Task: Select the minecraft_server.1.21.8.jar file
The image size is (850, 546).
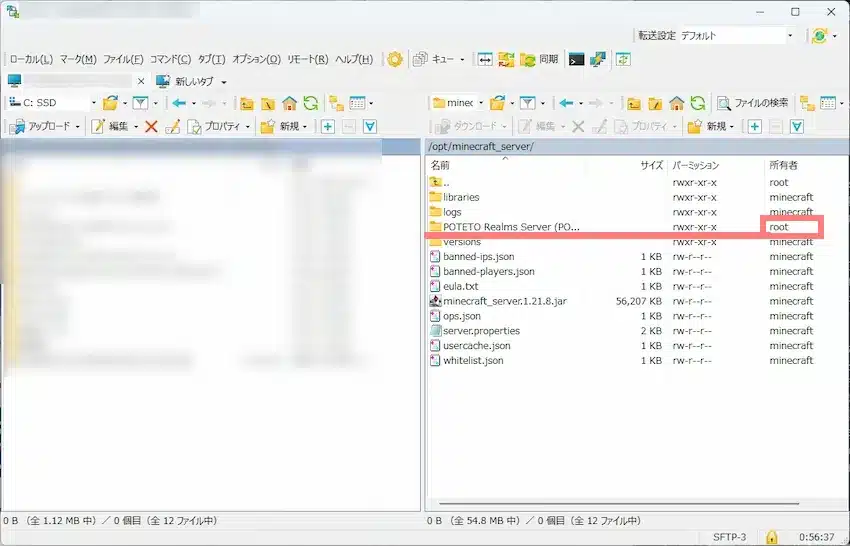Action: click(503, 301)
